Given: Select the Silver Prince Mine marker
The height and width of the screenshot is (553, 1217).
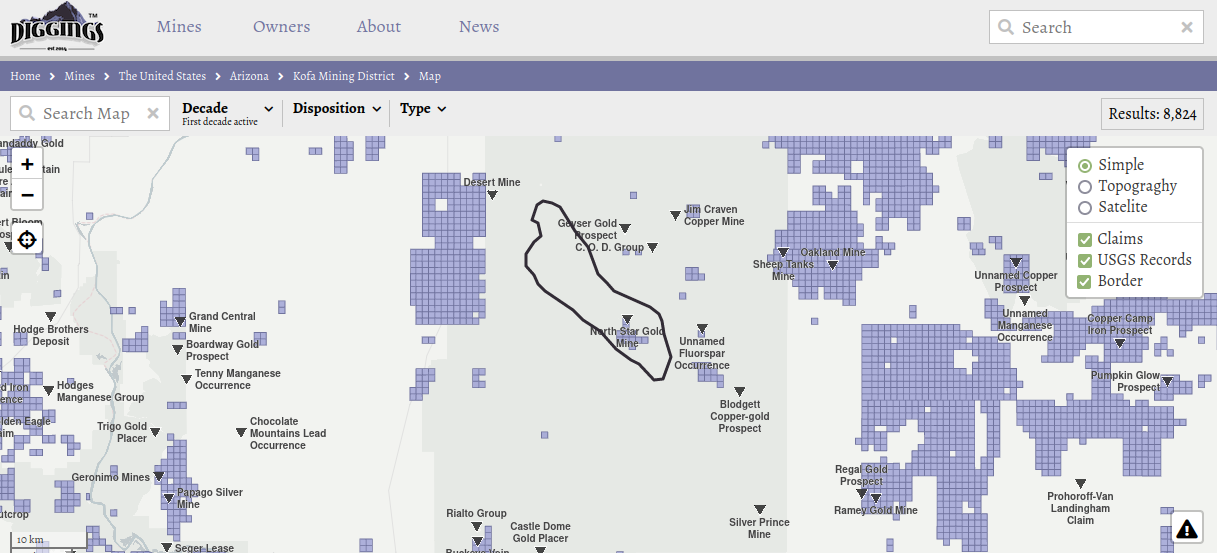Looking at the screenshot, I should tap(760, 509).
